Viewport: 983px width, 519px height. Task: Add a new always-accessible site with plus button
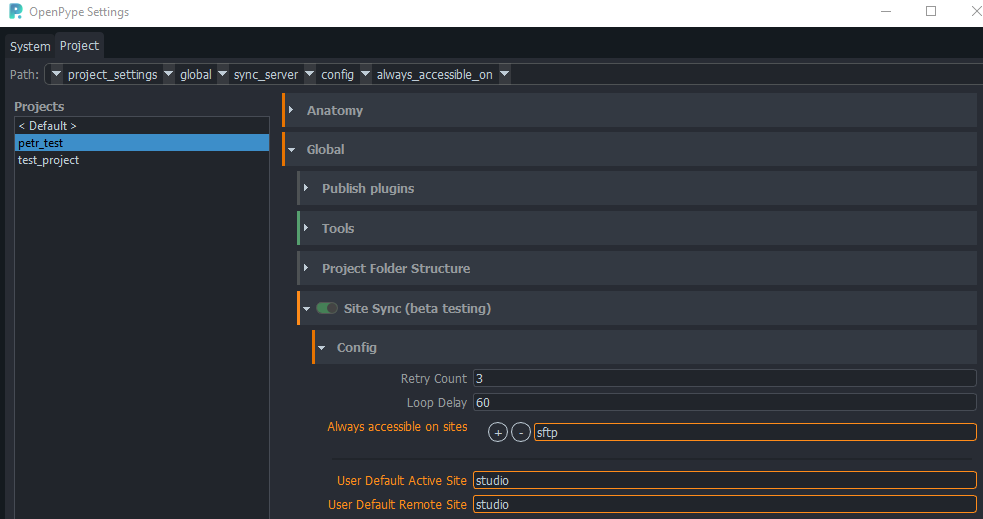coord(498,432)
